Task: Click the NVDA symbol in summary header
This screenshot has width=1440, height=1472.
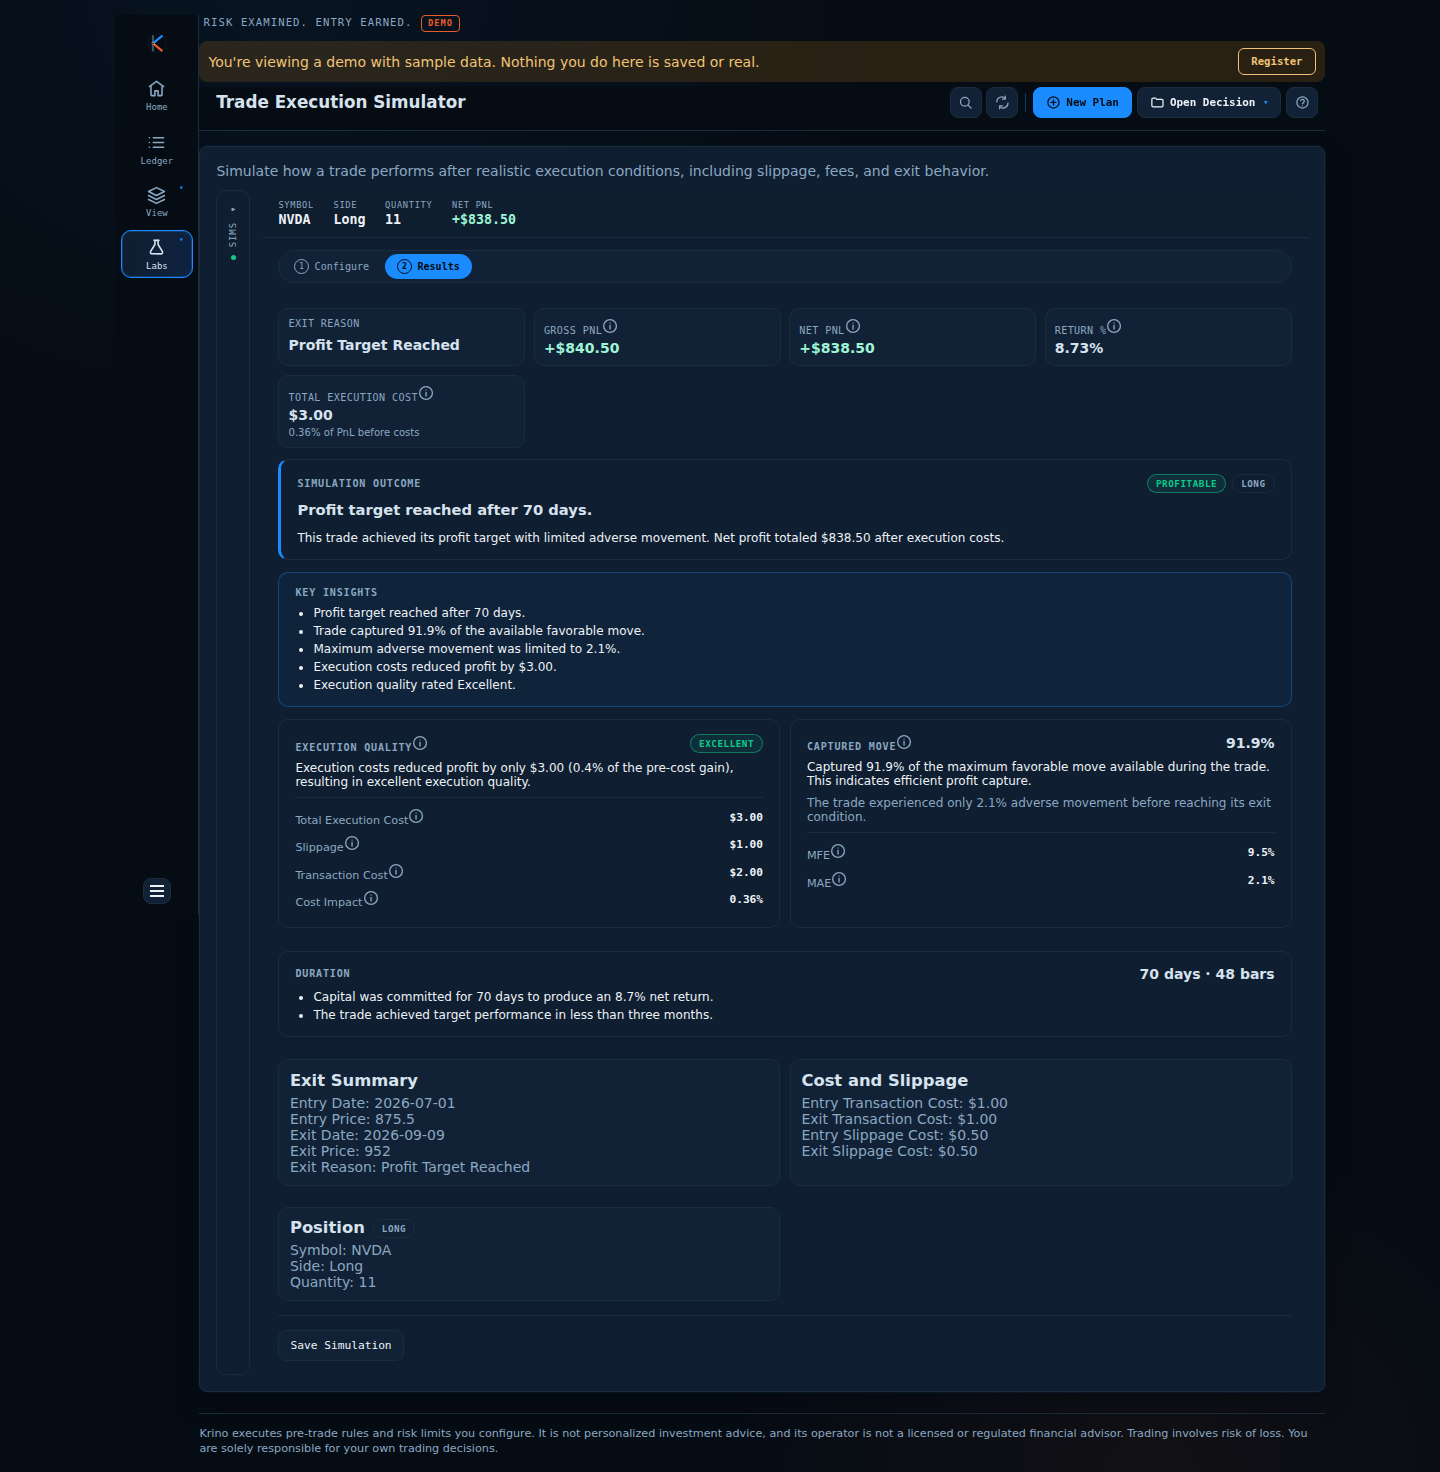Action: point(294,220)
